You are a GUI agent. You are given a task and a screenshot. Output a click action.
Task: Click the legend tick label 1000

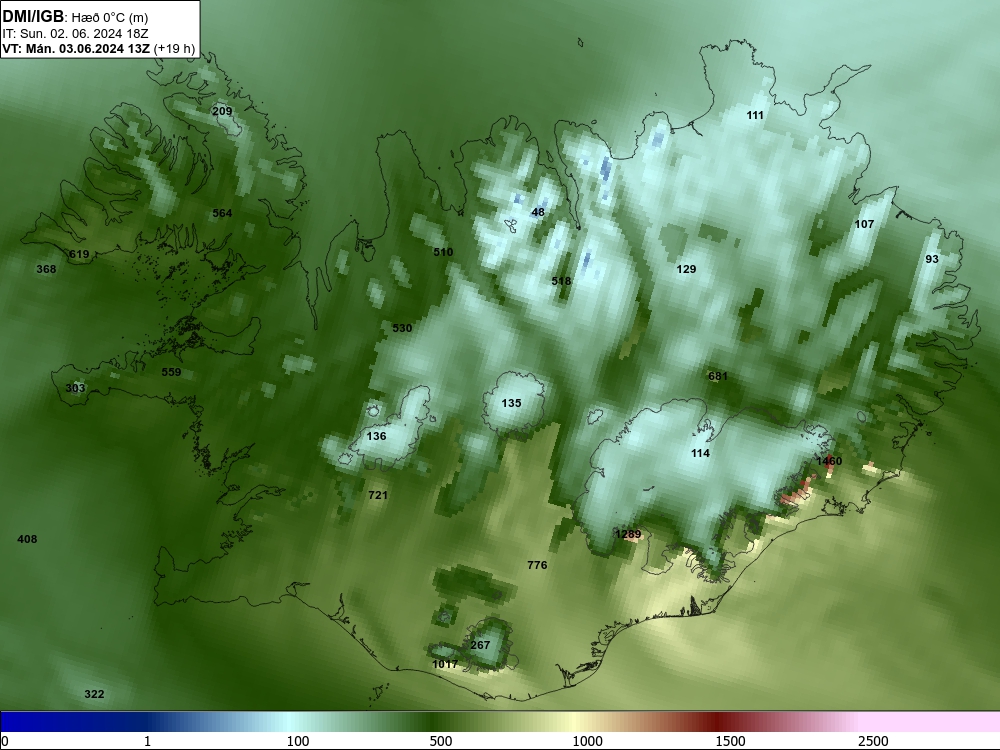click(587, 741)
